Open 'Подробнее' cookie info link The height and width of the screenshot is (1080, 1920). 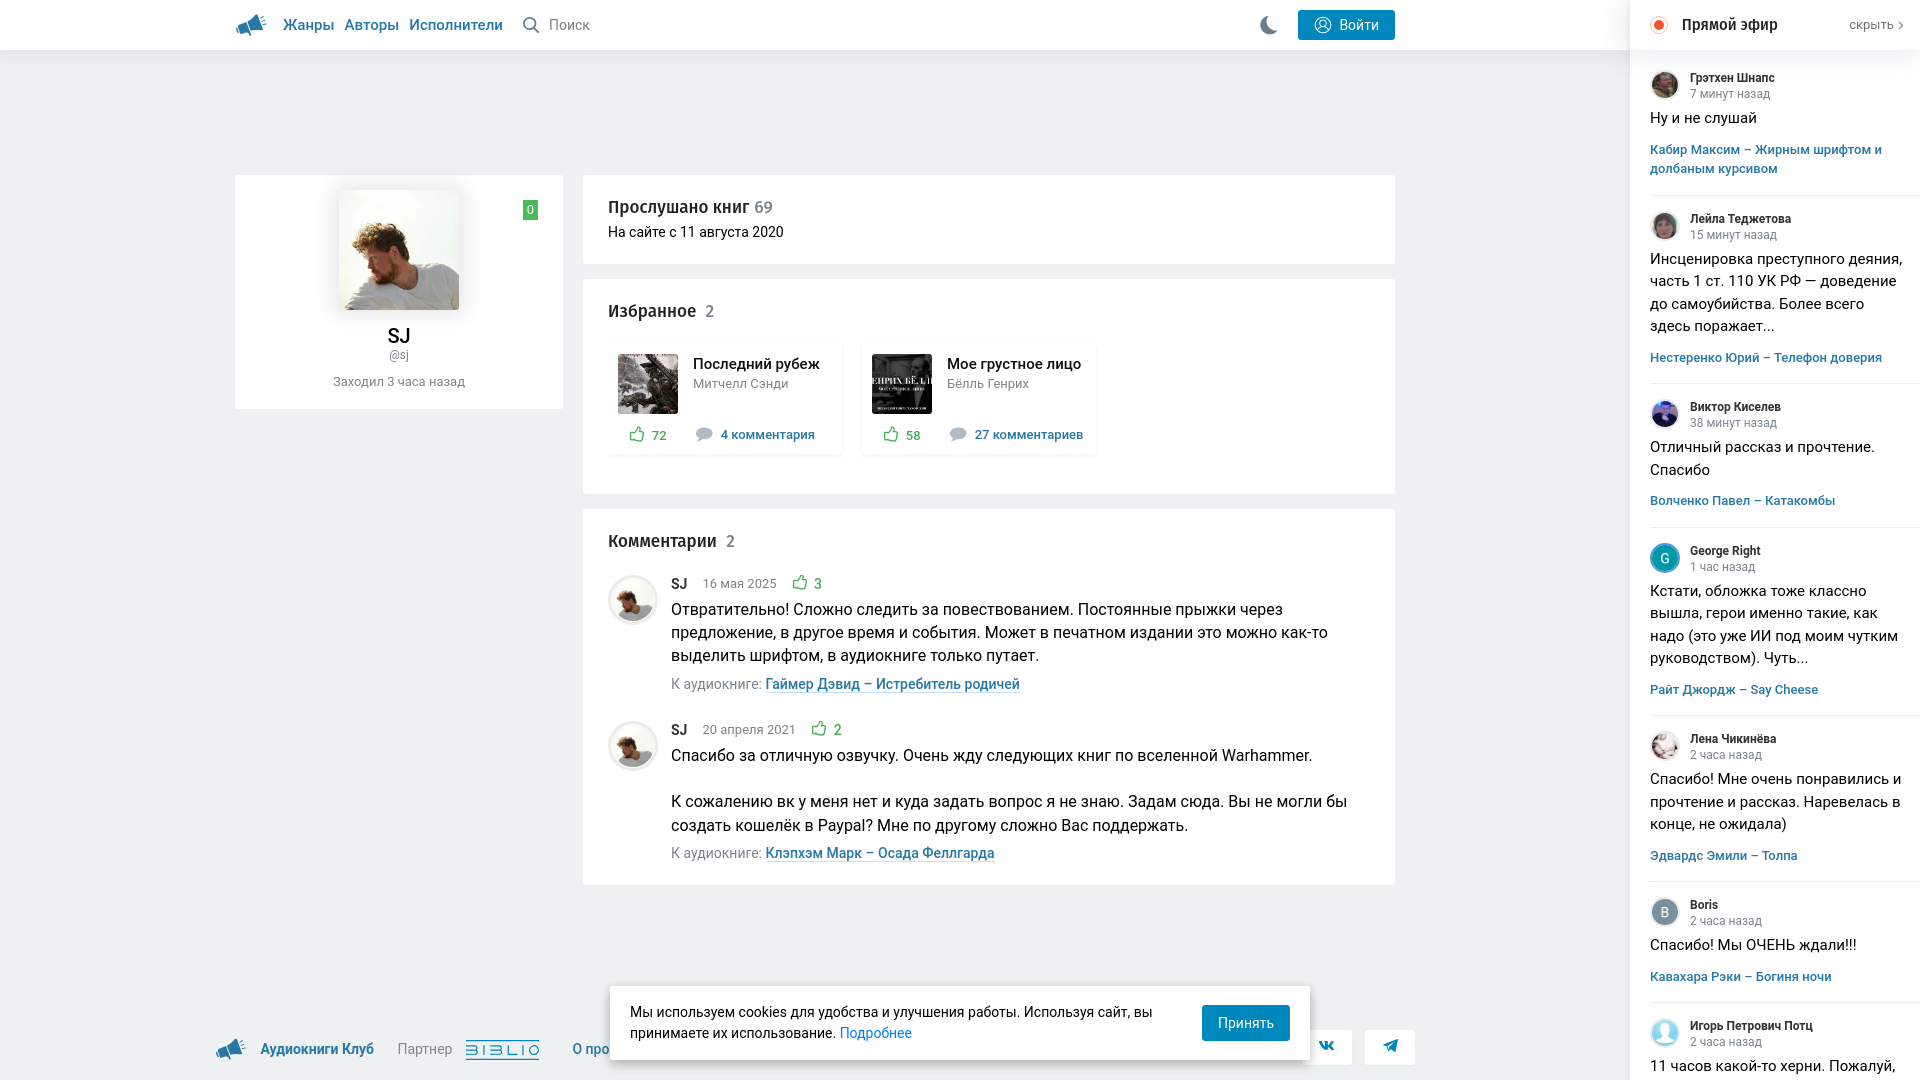tap(875, 1033)
